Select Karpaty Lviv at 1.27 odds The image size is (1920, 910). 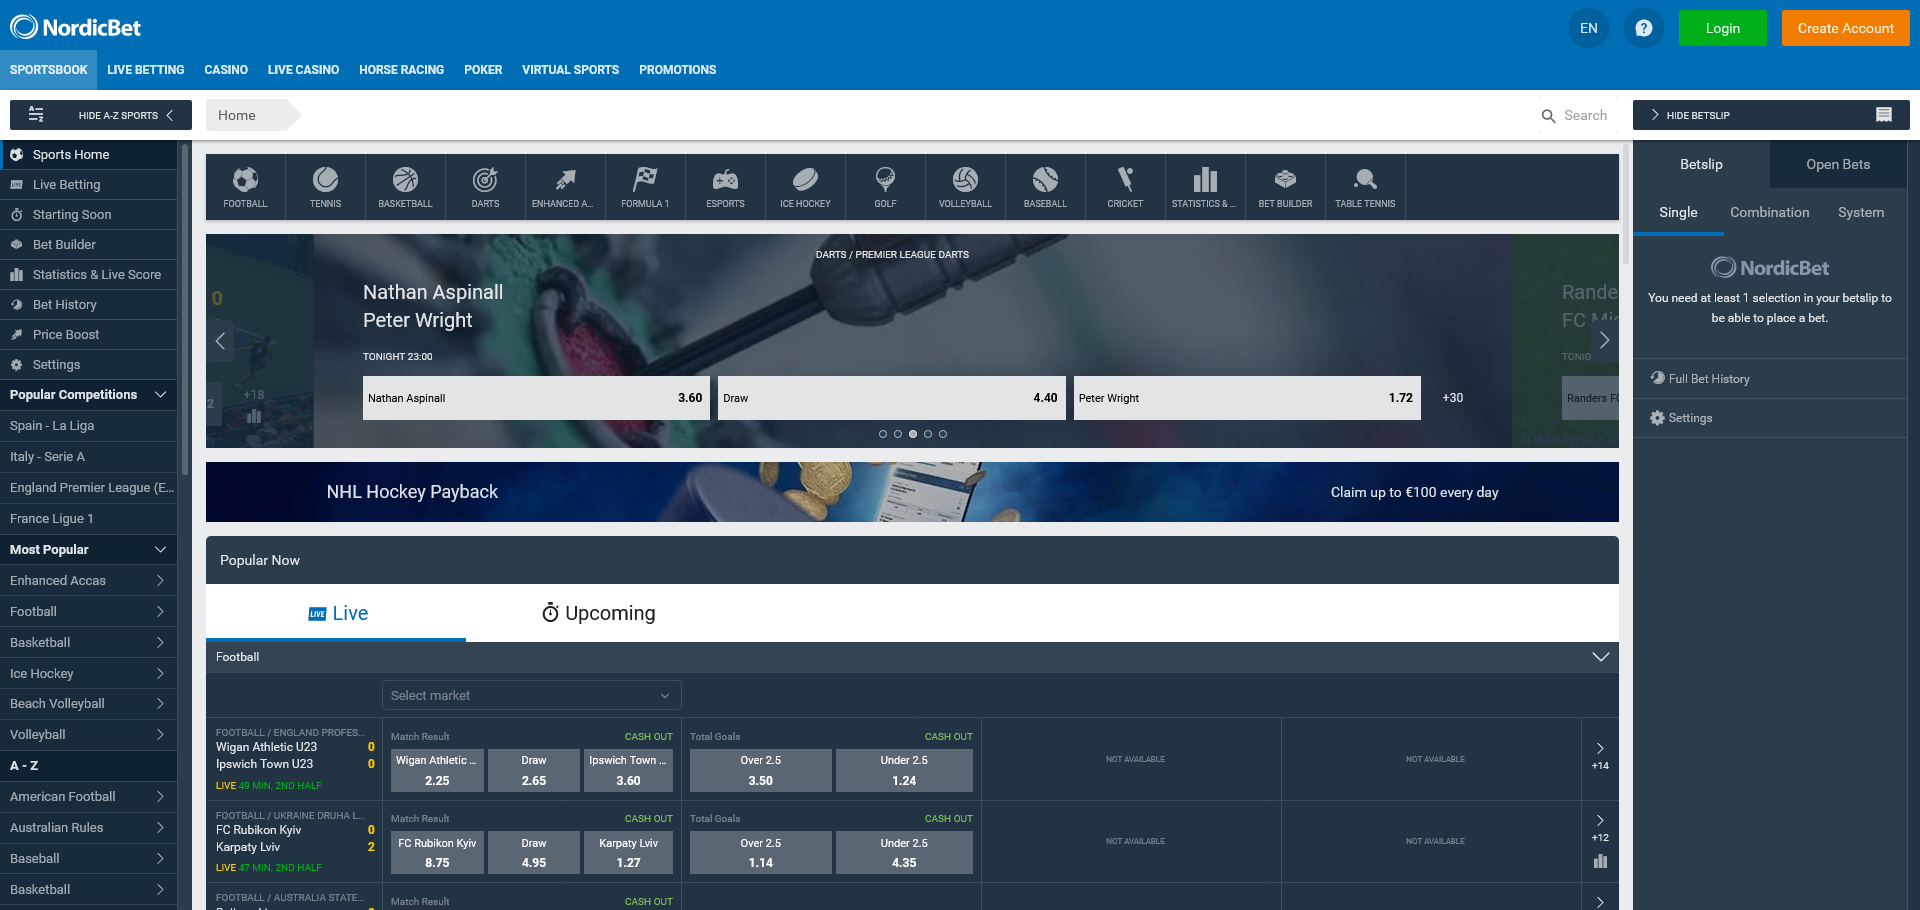628,853
